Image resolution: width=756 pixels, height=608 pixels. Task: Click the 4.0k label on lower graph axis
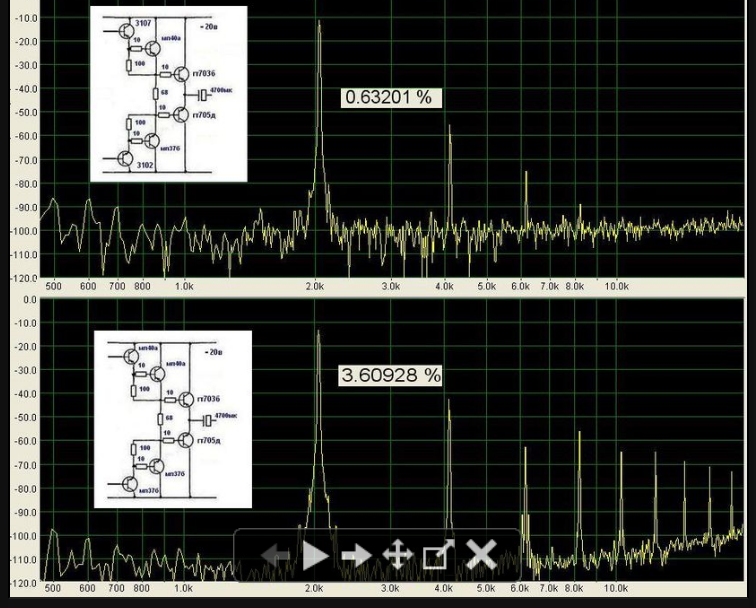pyautogui.click(x=444, y=588)
